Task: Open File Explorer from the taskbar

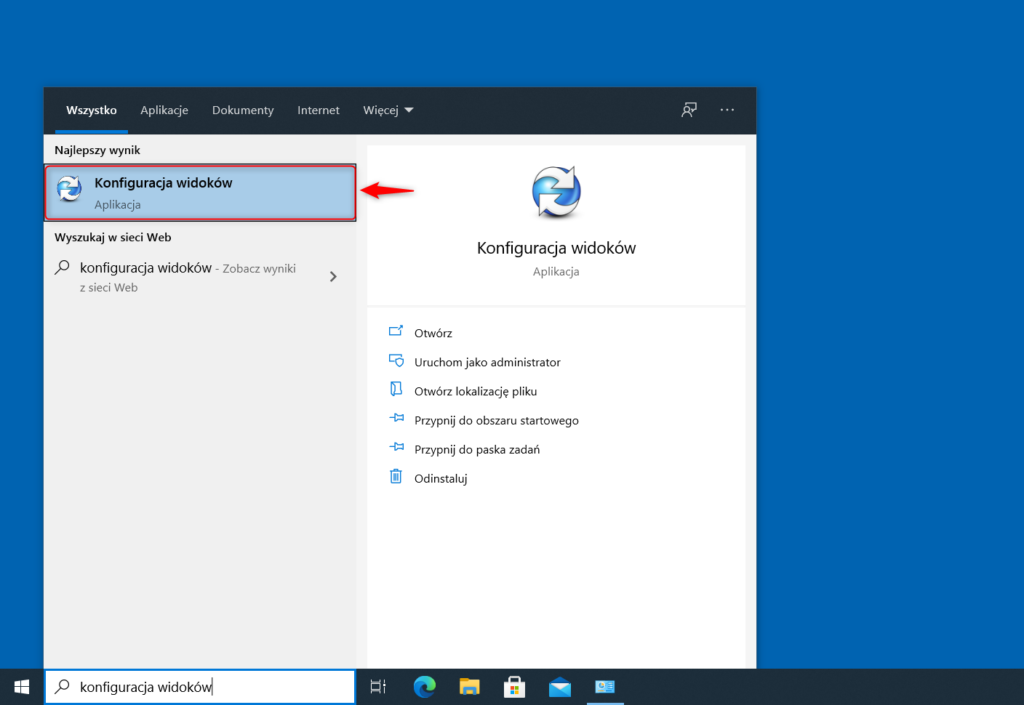Action: (469, 687)
